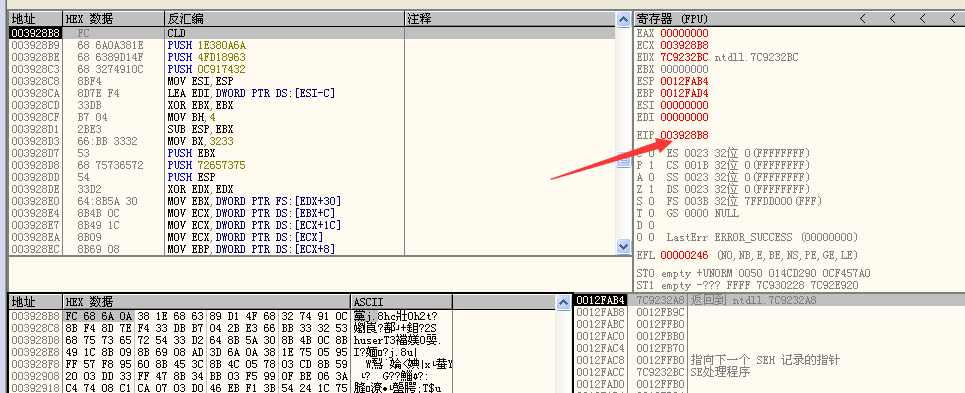Click the ST0 empty FPU register line
Screen dimensions: 965x393
pos(754,274)
